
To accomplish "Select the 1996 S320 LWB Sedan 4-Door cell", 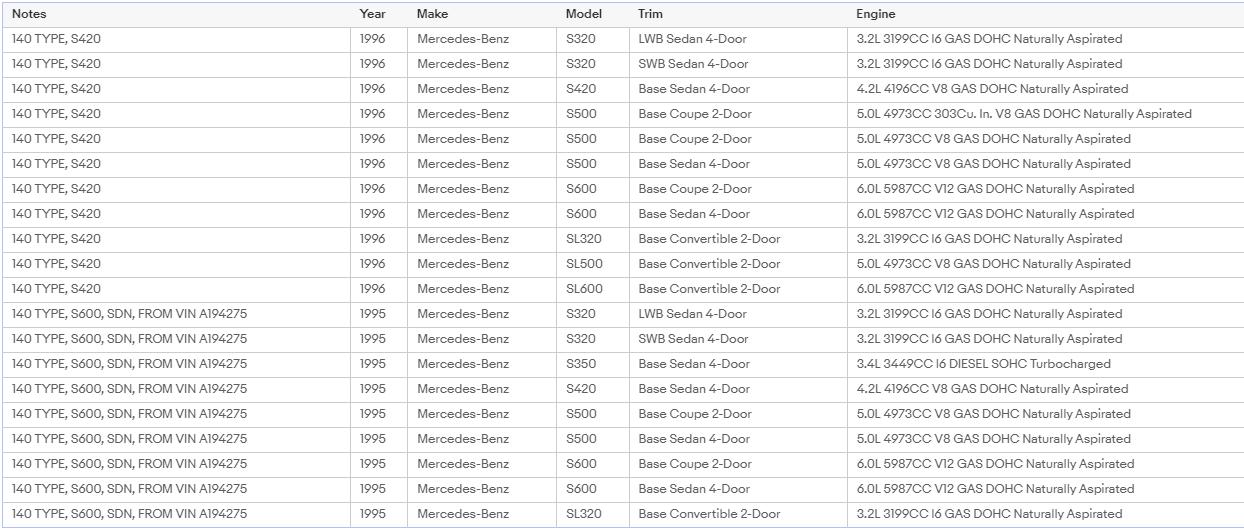I will coord(738,39).
